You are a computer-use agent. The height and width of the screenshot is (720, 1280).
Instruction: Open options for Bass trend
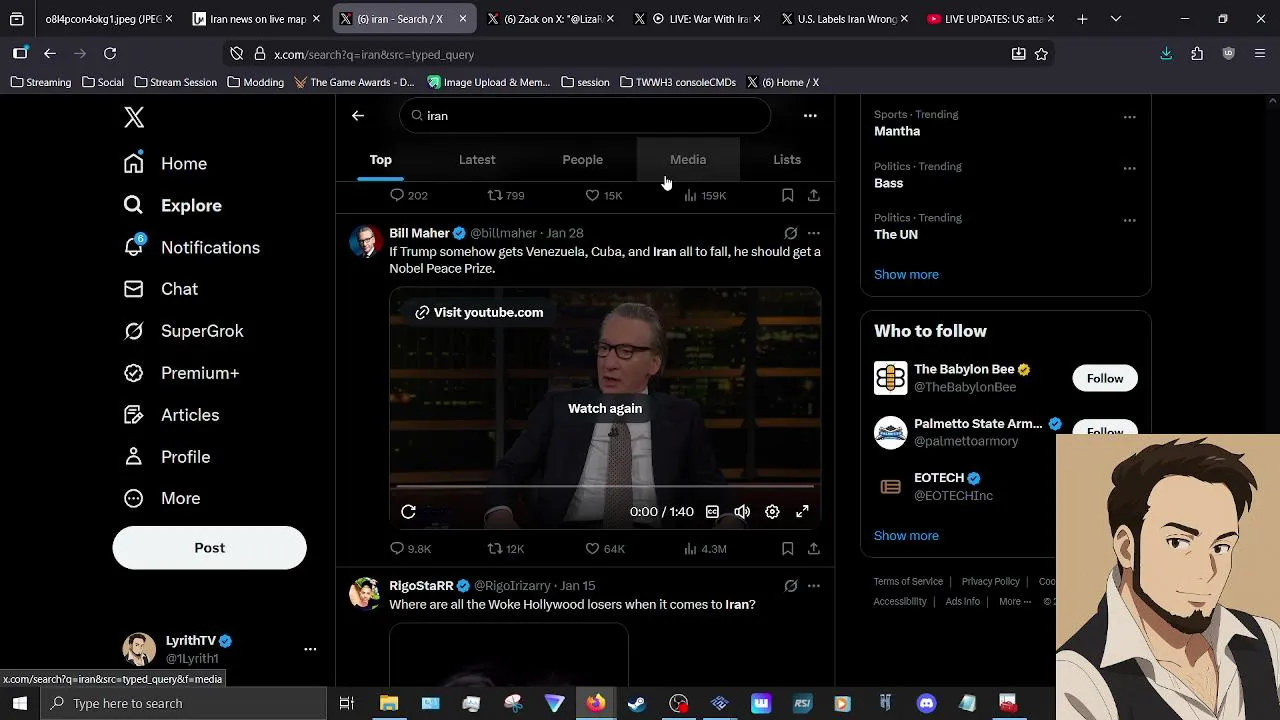pos(1130,169)
